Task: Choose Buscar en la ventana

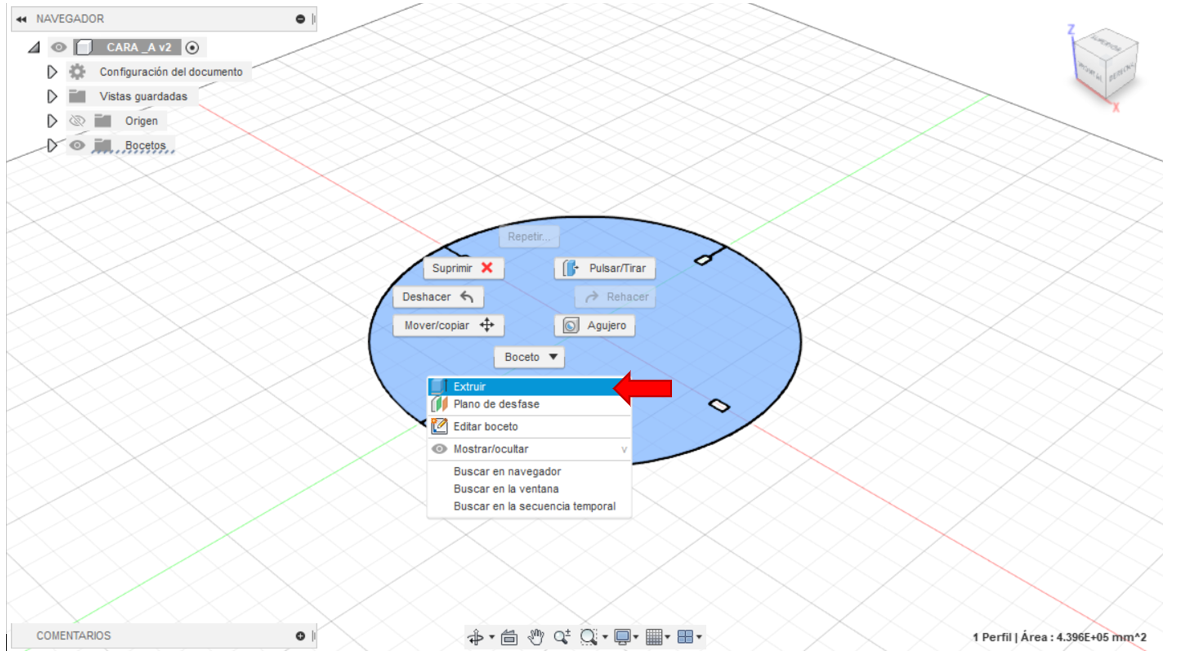Action: click(529, 489)
